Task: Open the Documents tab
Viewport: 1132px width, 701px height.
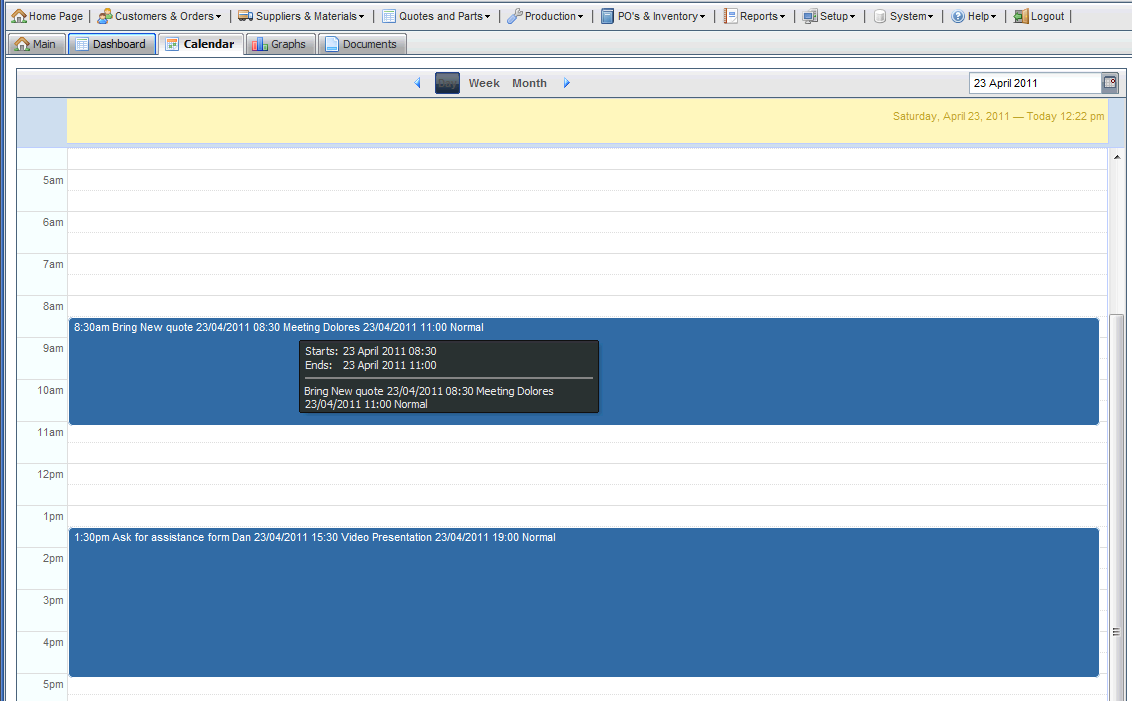Action: coord(363,44)
